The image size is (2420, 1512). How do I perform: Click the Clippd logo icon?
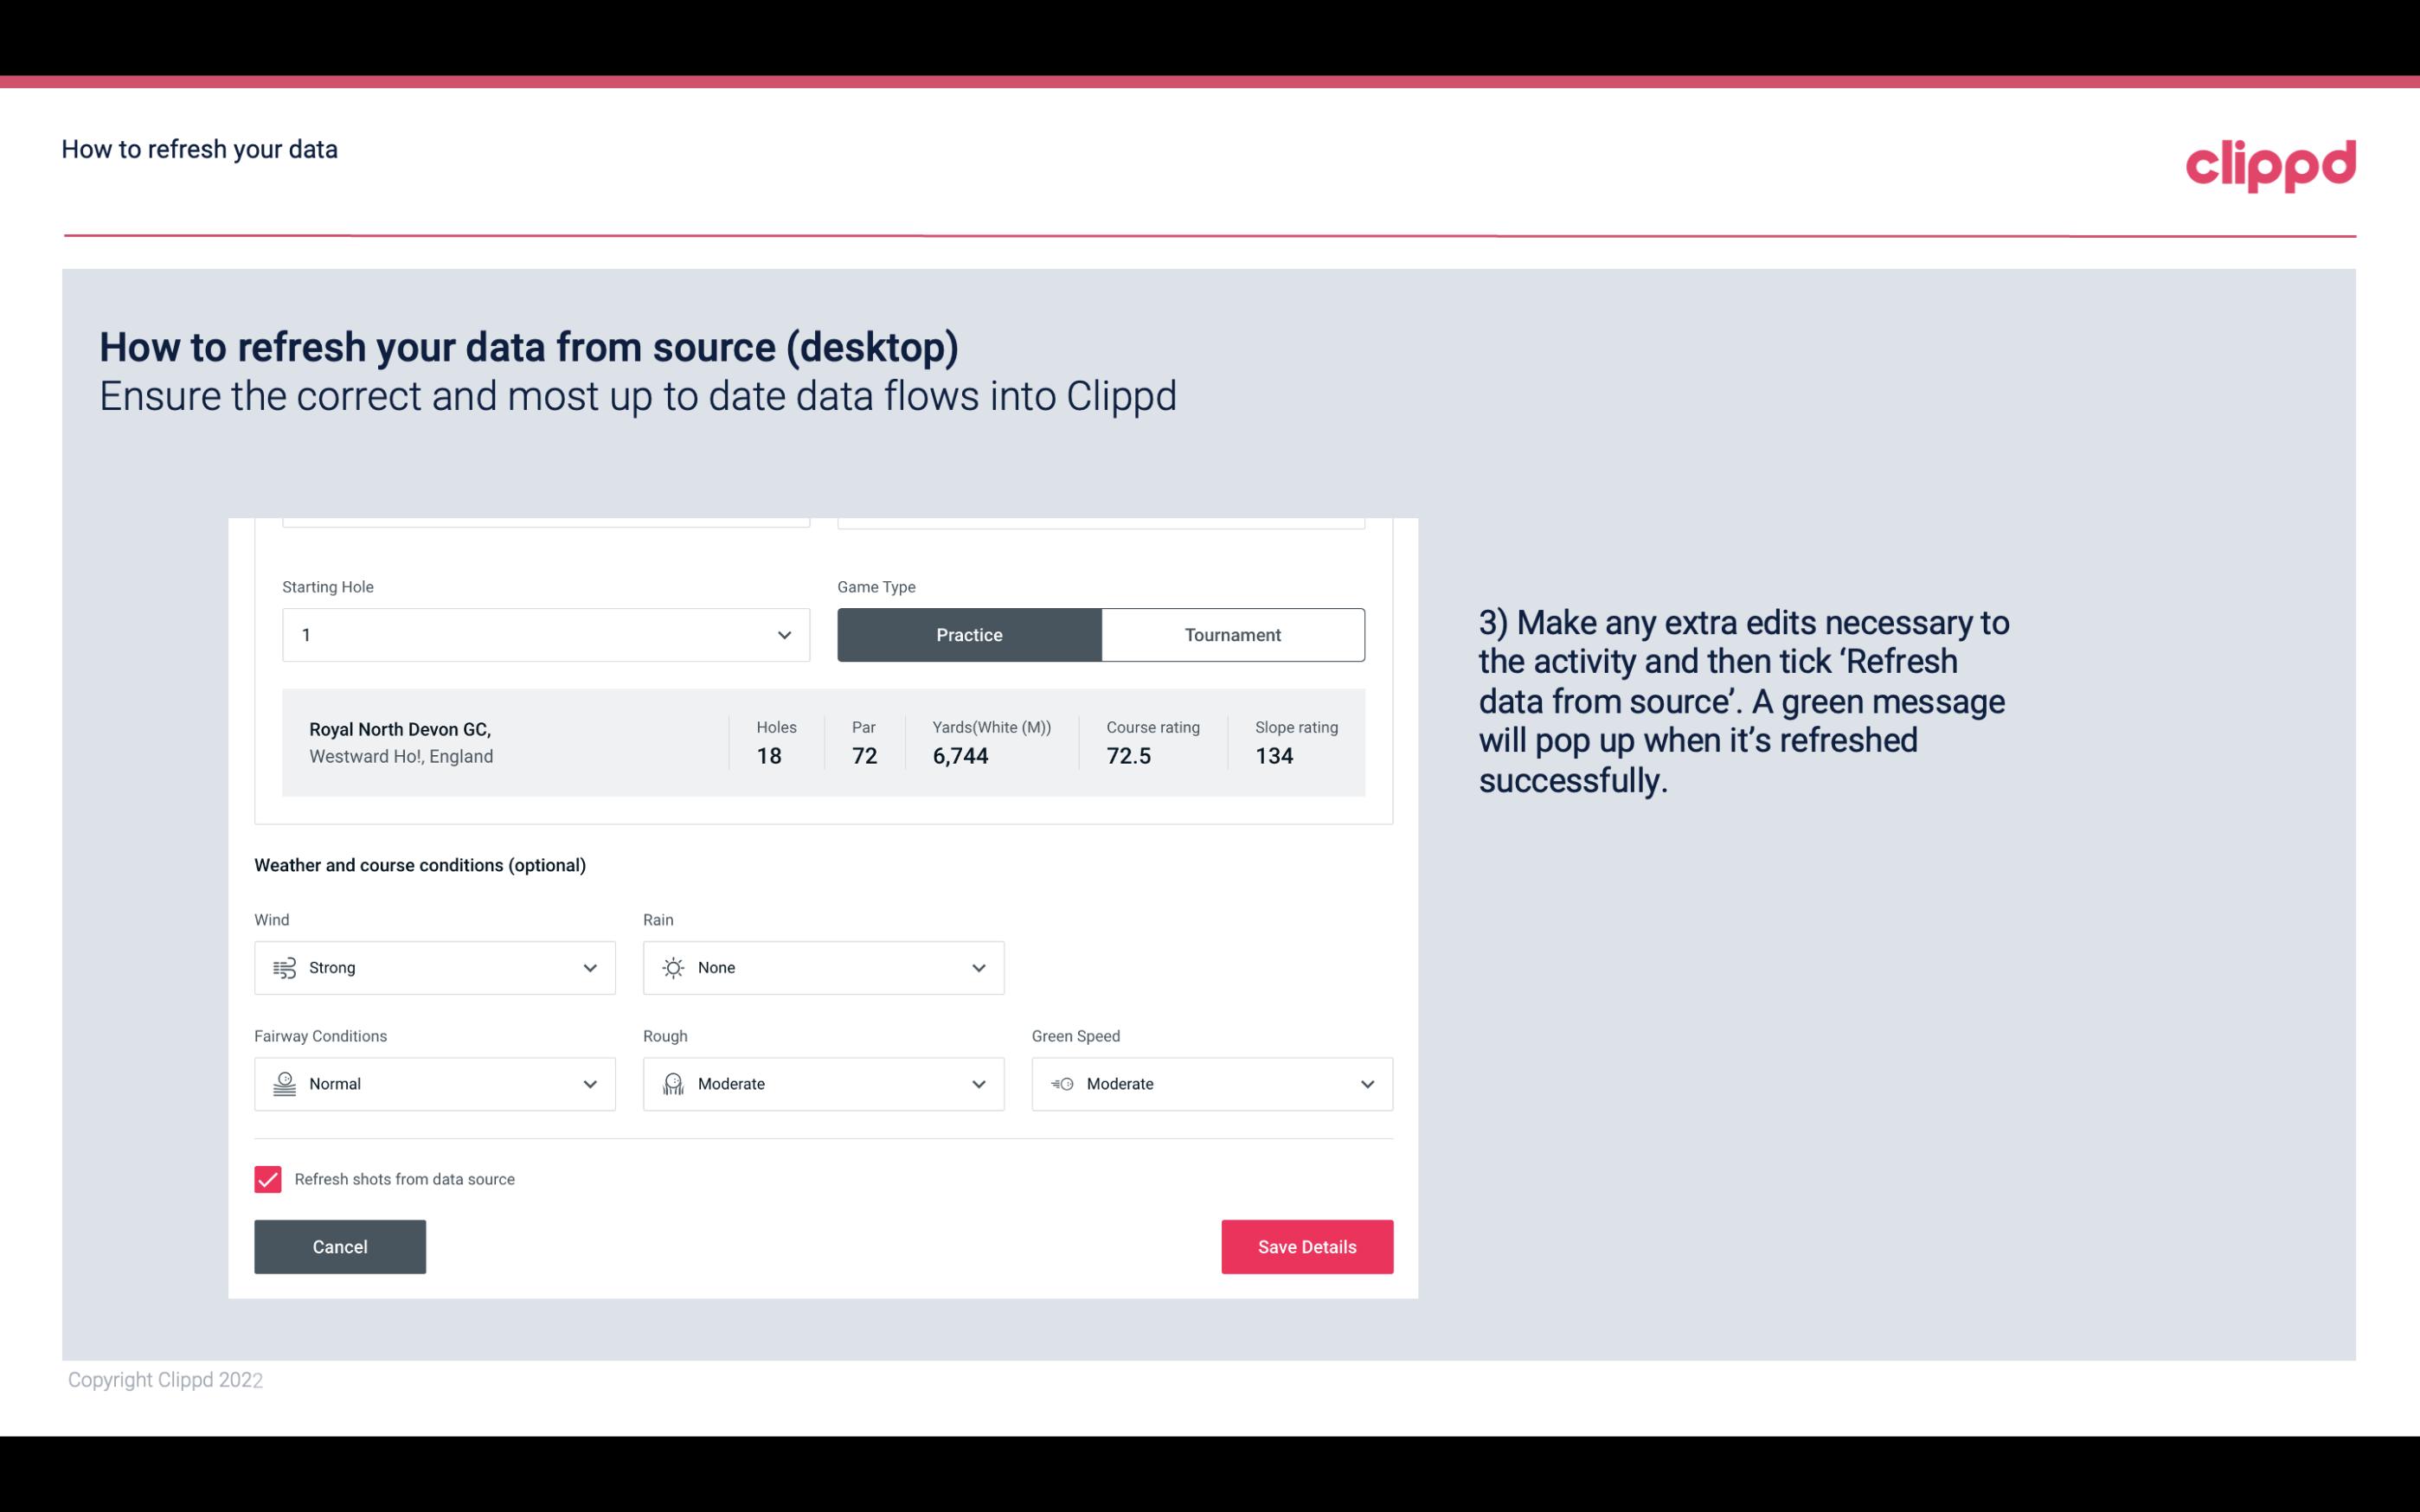point(2270,163)
